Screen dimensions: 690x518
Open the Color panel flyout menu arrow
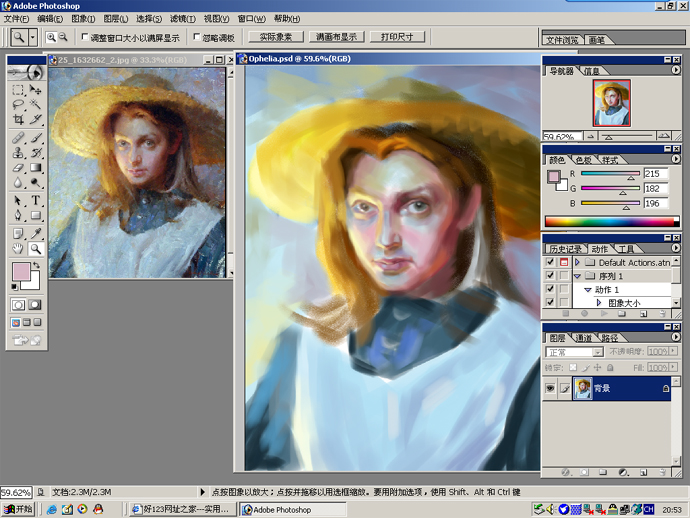tap(676, 159)
